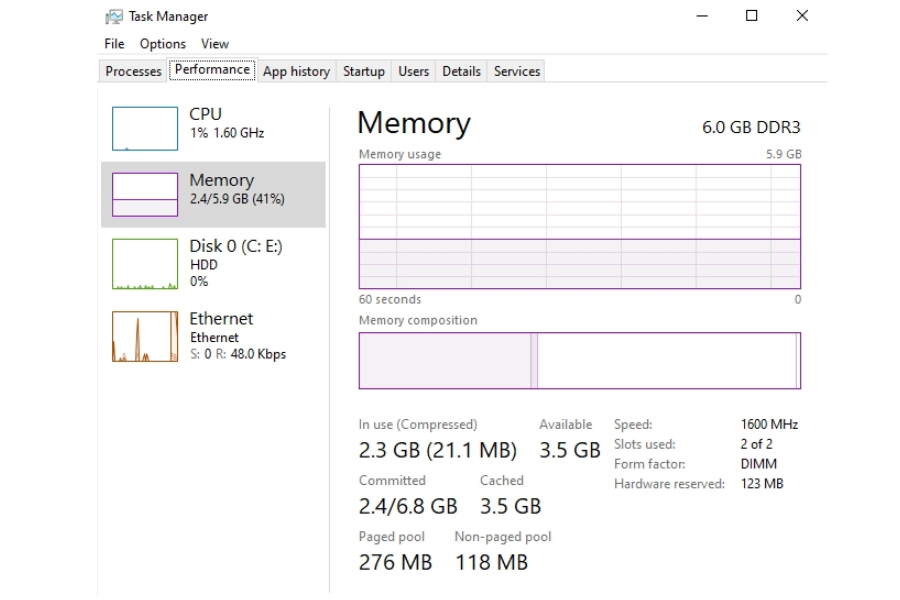This screenshot has height=600, width=900.
Task: Open the View menu
Action: click(x=215, y=44)
